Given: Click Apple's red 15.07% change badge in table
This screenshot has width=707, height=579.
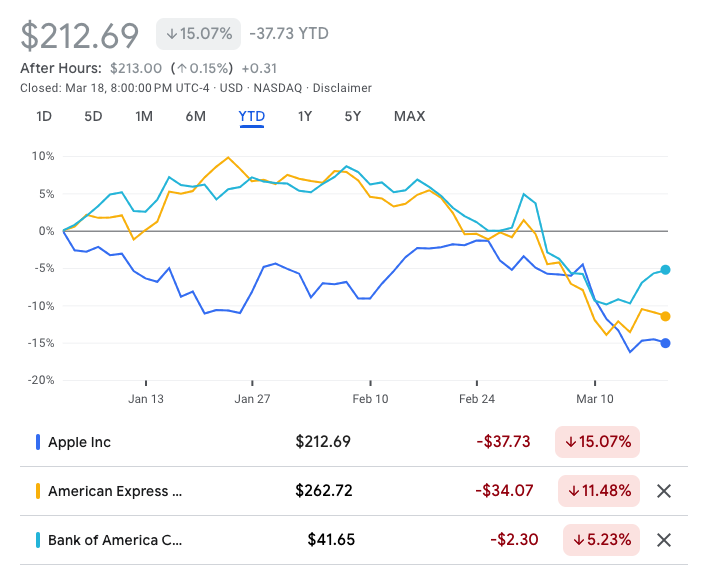Looking at the screenshot, I should coord(597,442).
